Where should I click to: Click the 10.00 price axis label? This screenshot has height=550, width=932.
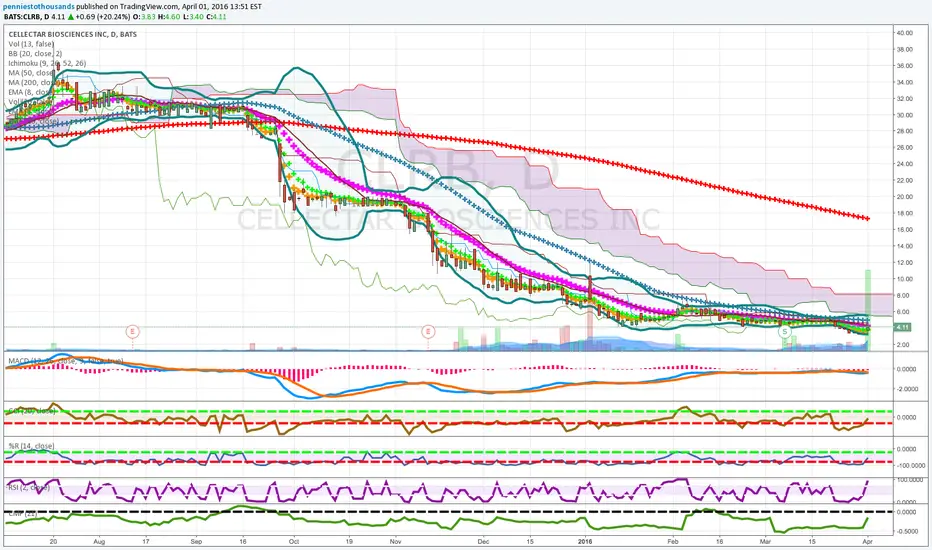point(905,279)
